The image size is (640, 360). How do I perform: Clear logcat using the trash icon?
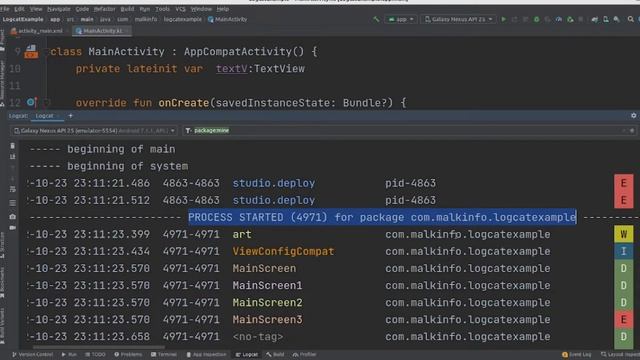click(x=13, y=146)
